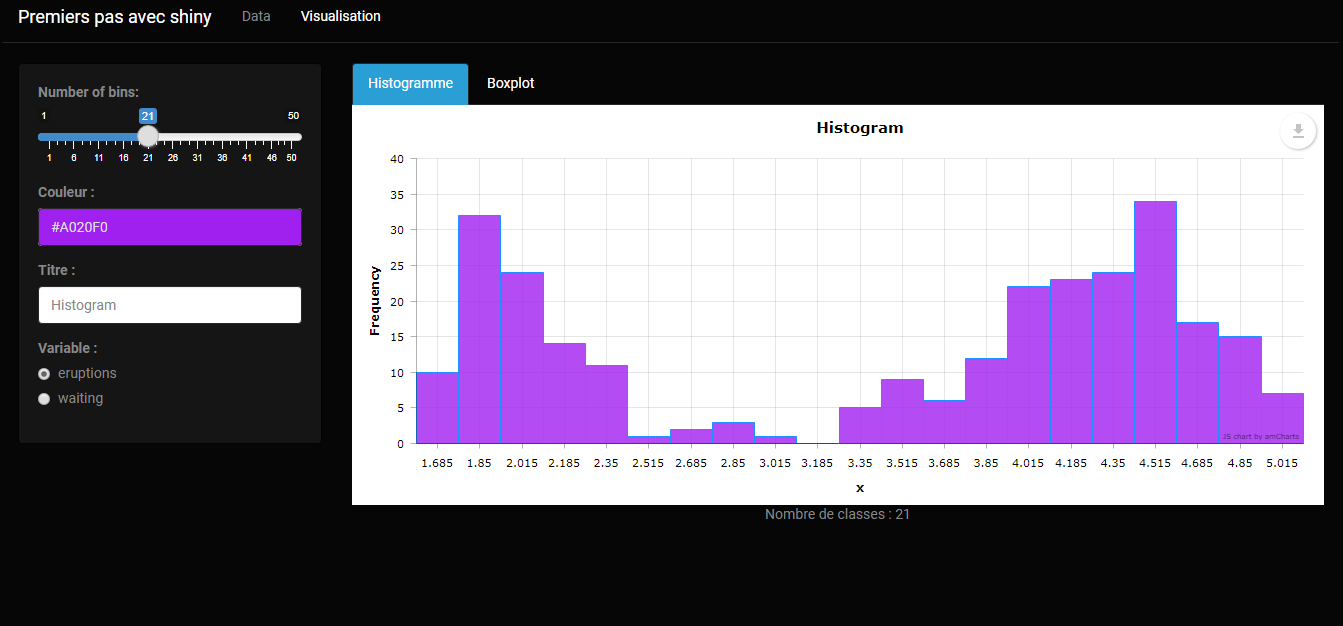Viewport: 1343px width, 626px height.
Task: Click the 'JS chart by amCharts' credit link
Action: tap(1263, 435)
